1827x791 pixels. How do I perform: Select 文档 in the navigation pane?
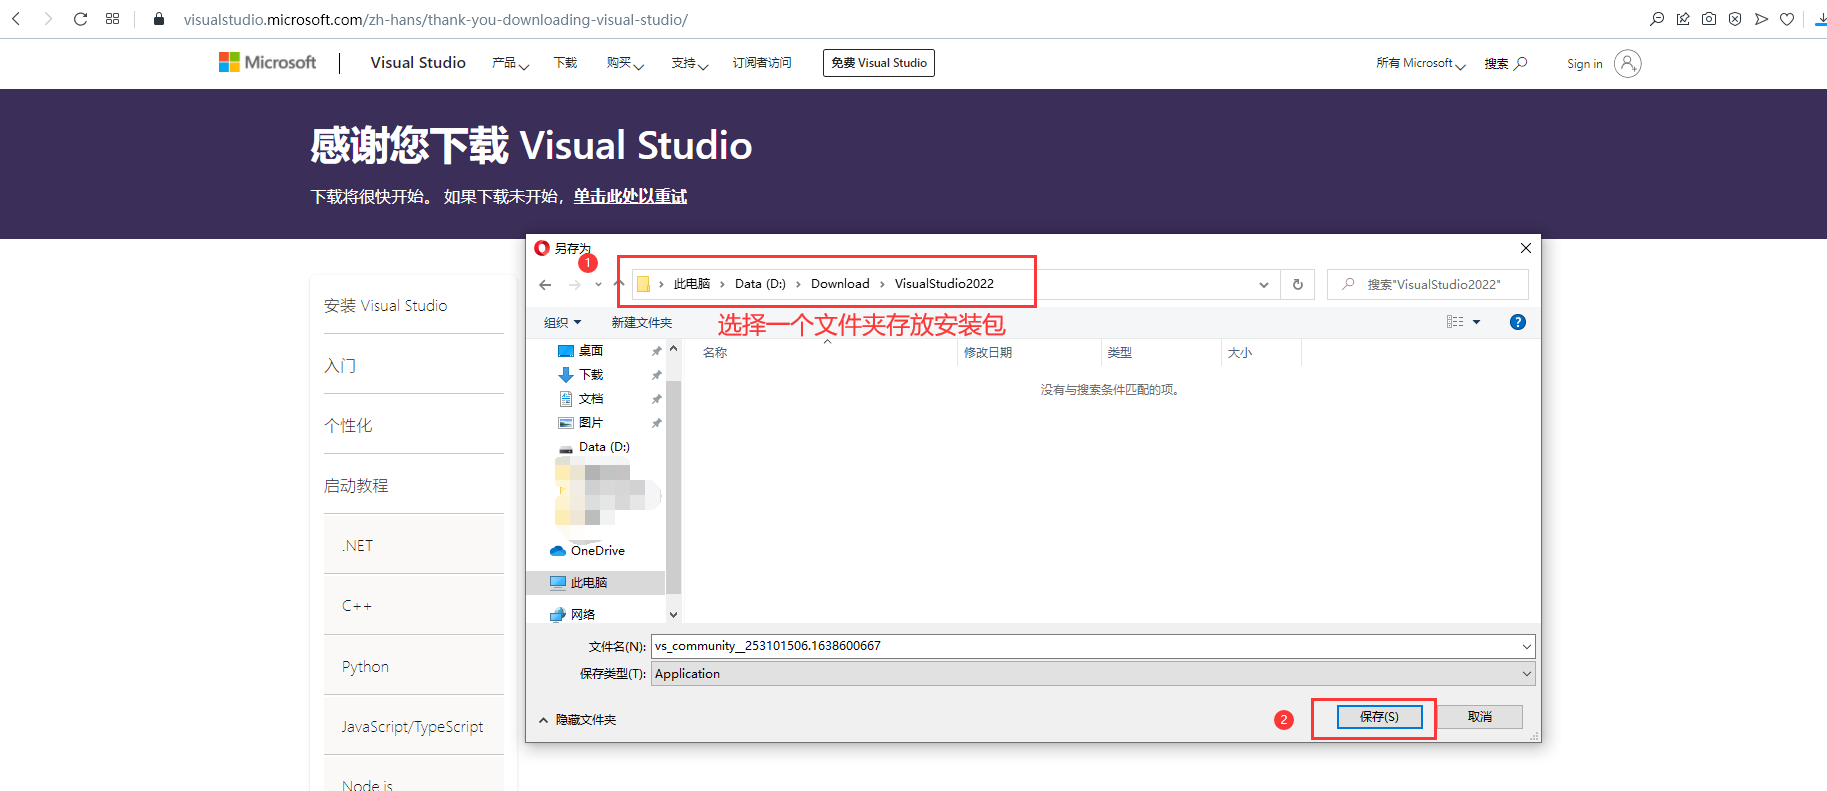(x=591, y=399)
